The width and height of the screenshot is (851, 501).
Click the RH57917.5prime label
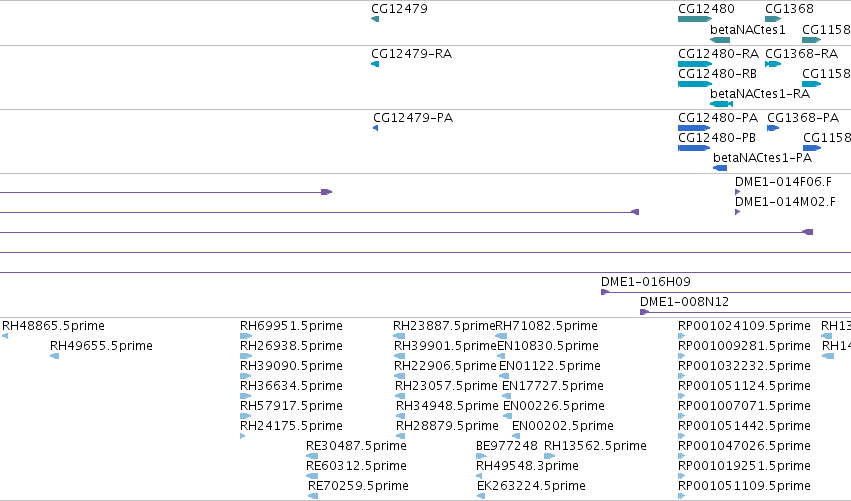click(291, 406)
